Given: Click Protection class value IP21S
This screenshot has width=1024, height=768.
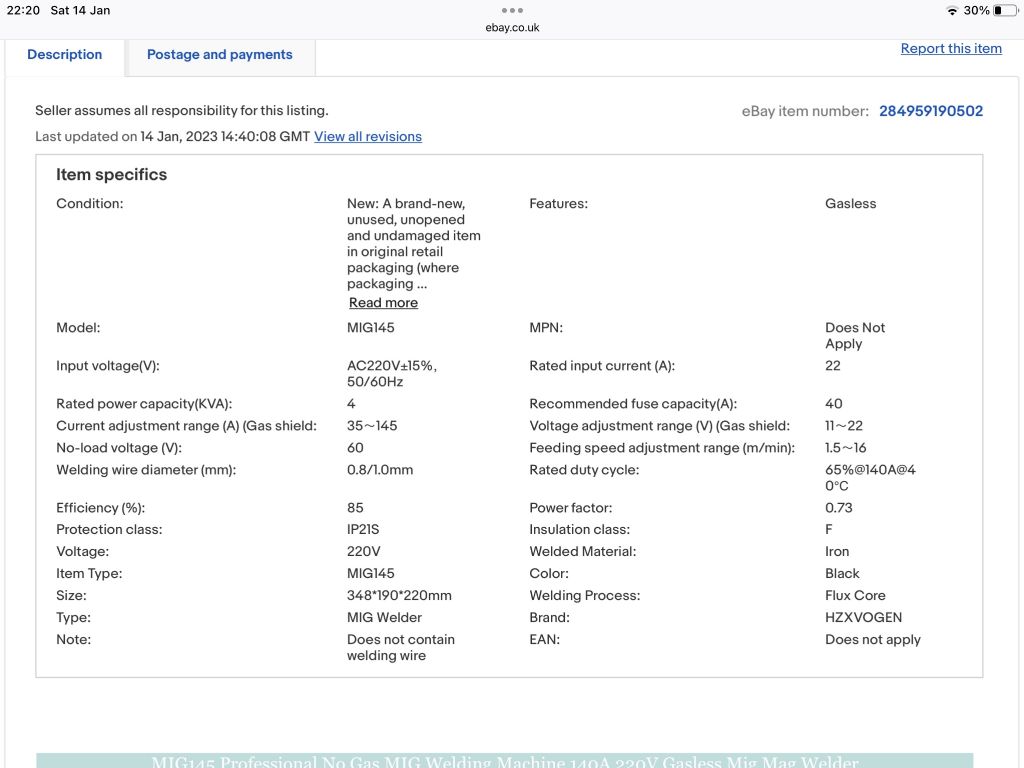Looking at the screenshot, I should [x=362, y=529].
